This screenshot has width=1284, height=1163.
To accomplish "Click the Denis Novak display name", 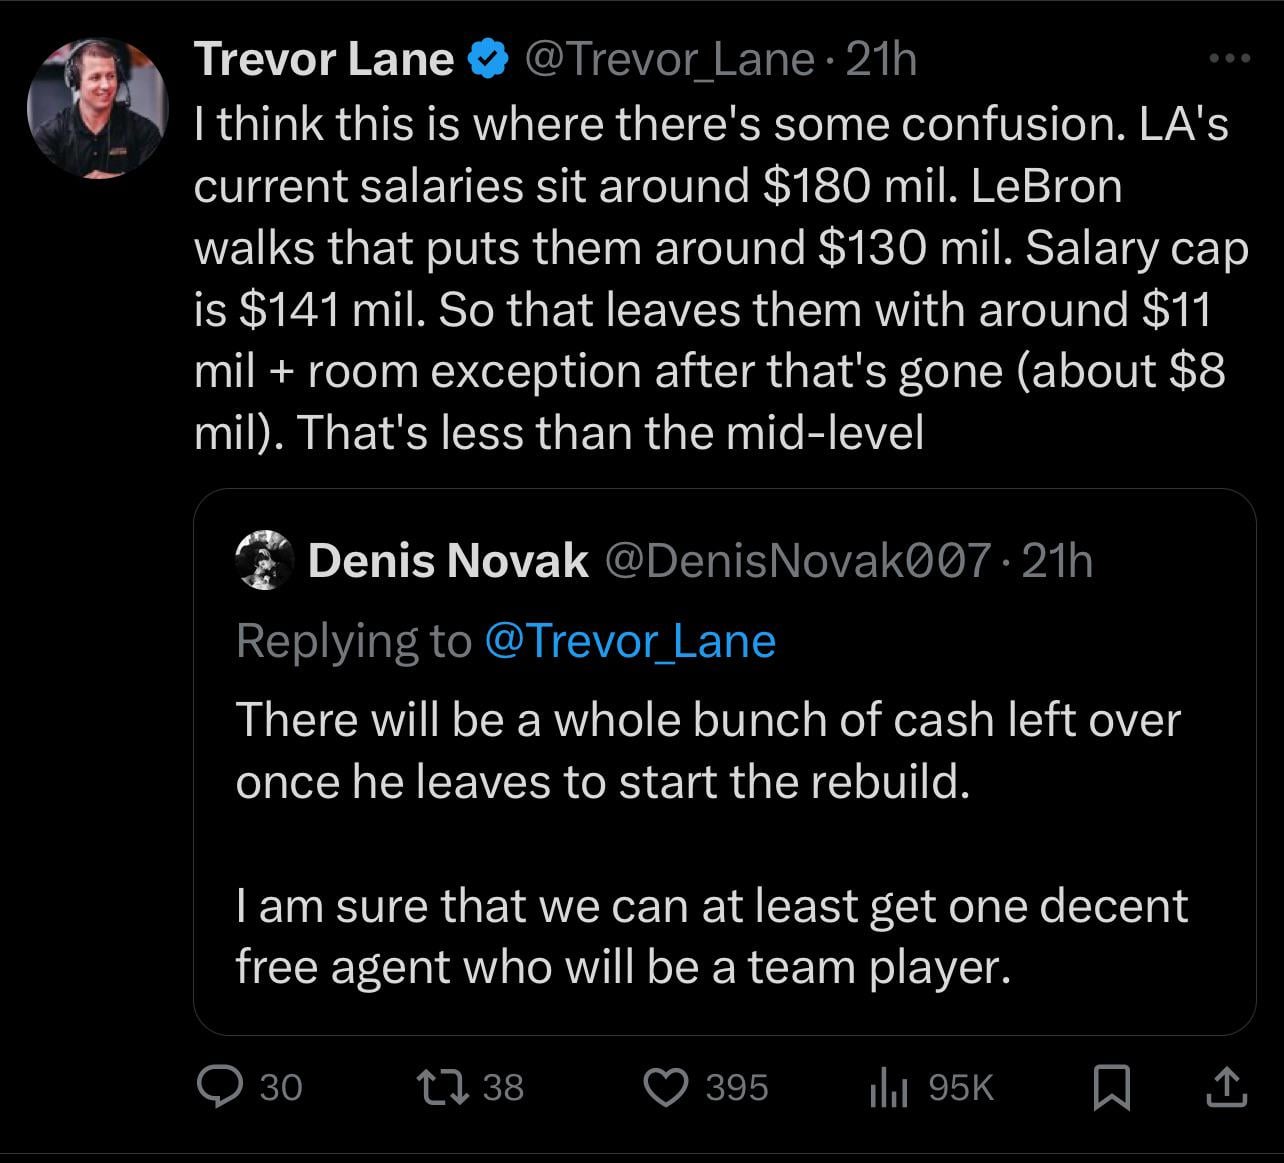I will coord(447,561).
